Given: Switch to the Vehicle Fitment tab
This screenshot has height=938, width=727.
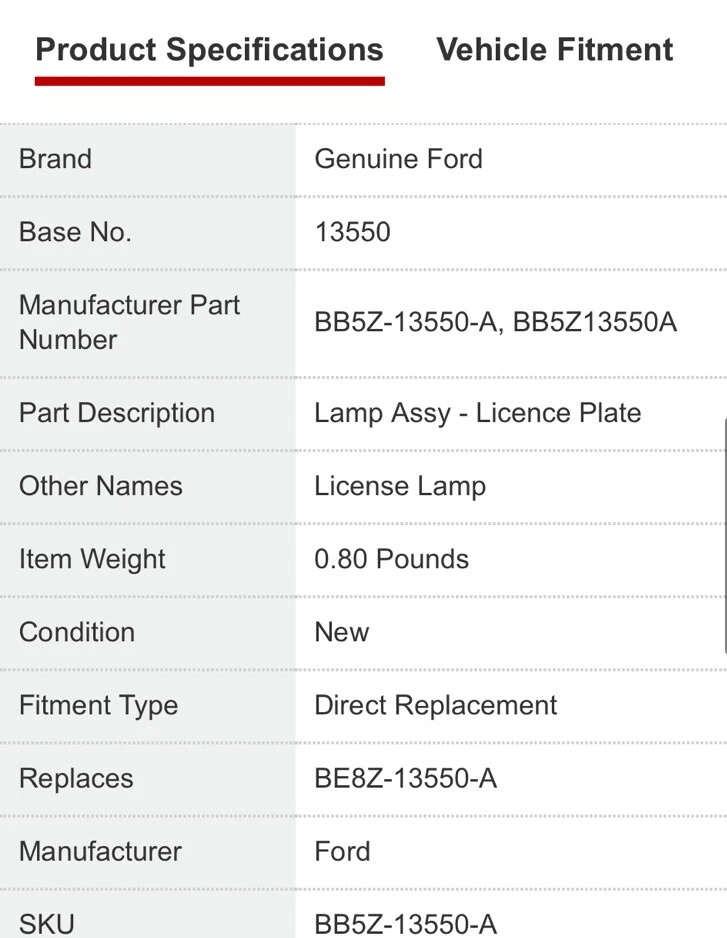Looking at the screenshot, I should 554,49.
